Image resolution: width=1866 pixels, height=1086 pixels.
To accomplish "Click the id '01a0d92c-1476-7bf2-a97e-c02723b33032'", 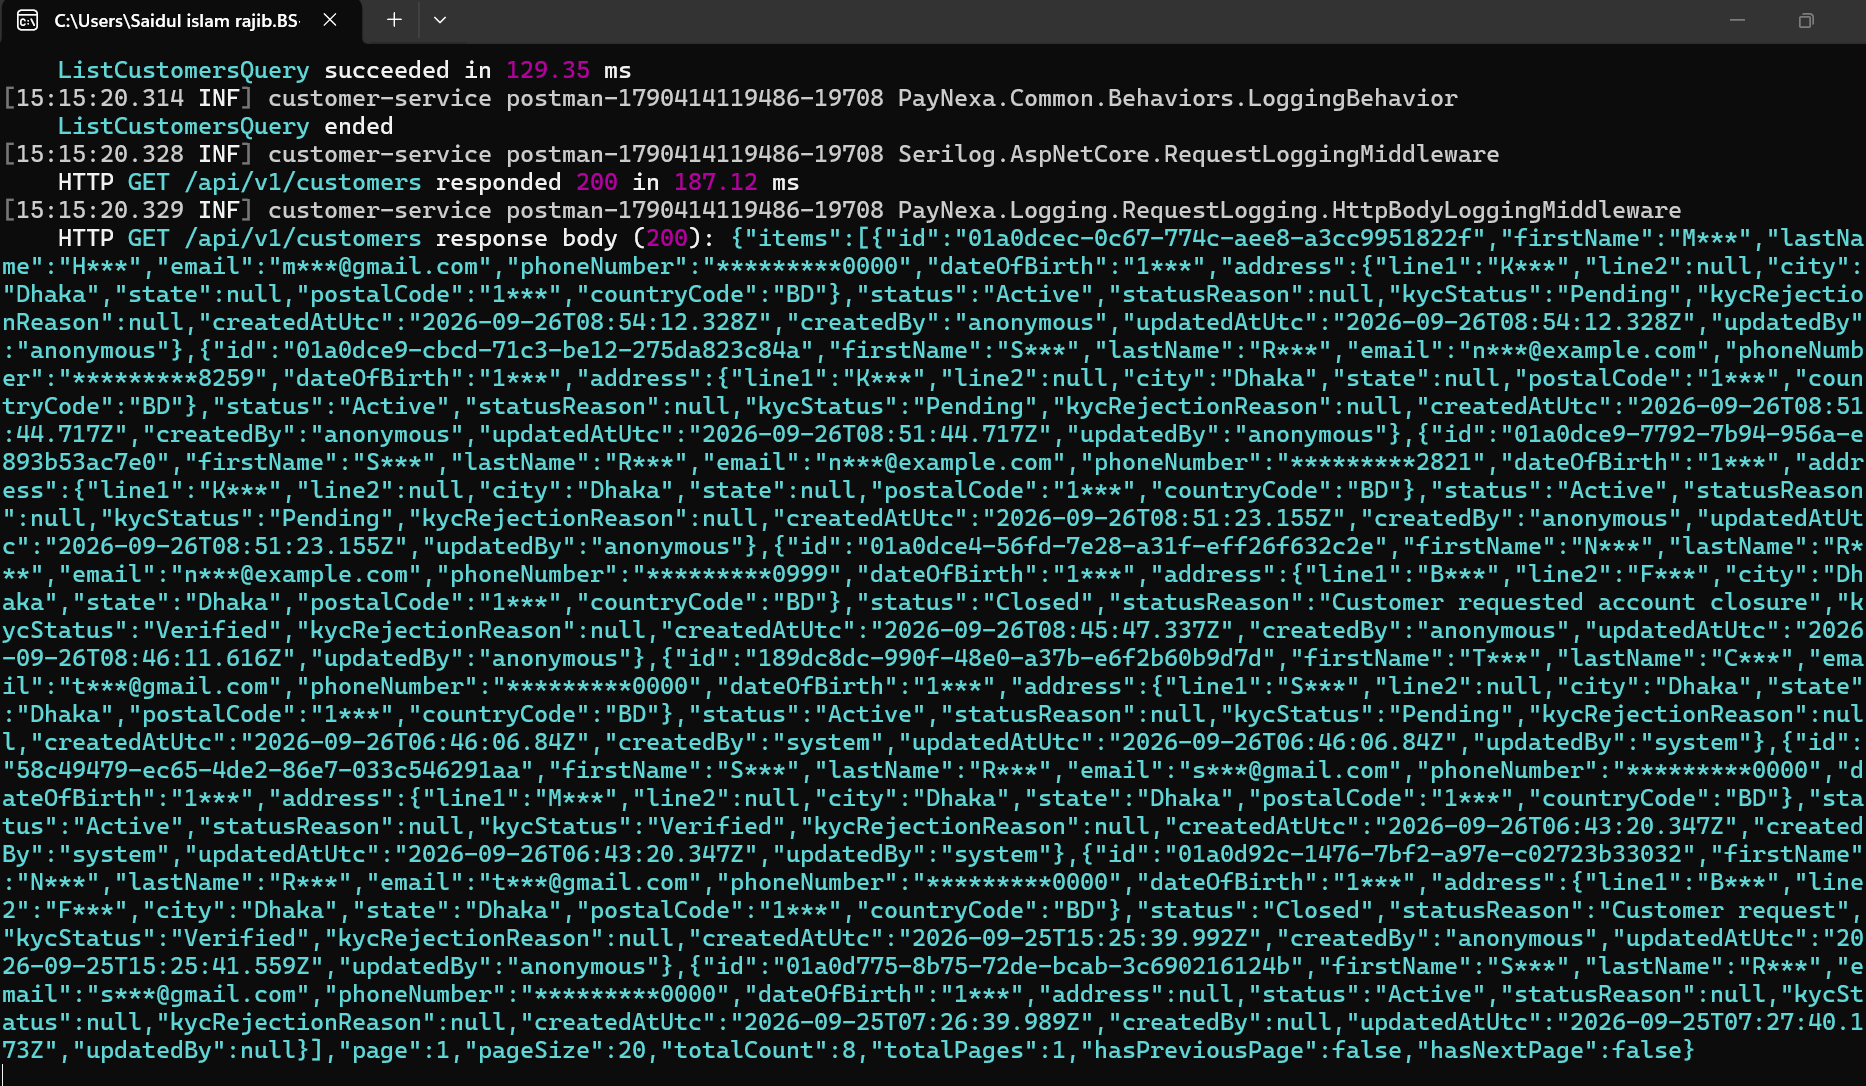I will [x=1430, y=854].
